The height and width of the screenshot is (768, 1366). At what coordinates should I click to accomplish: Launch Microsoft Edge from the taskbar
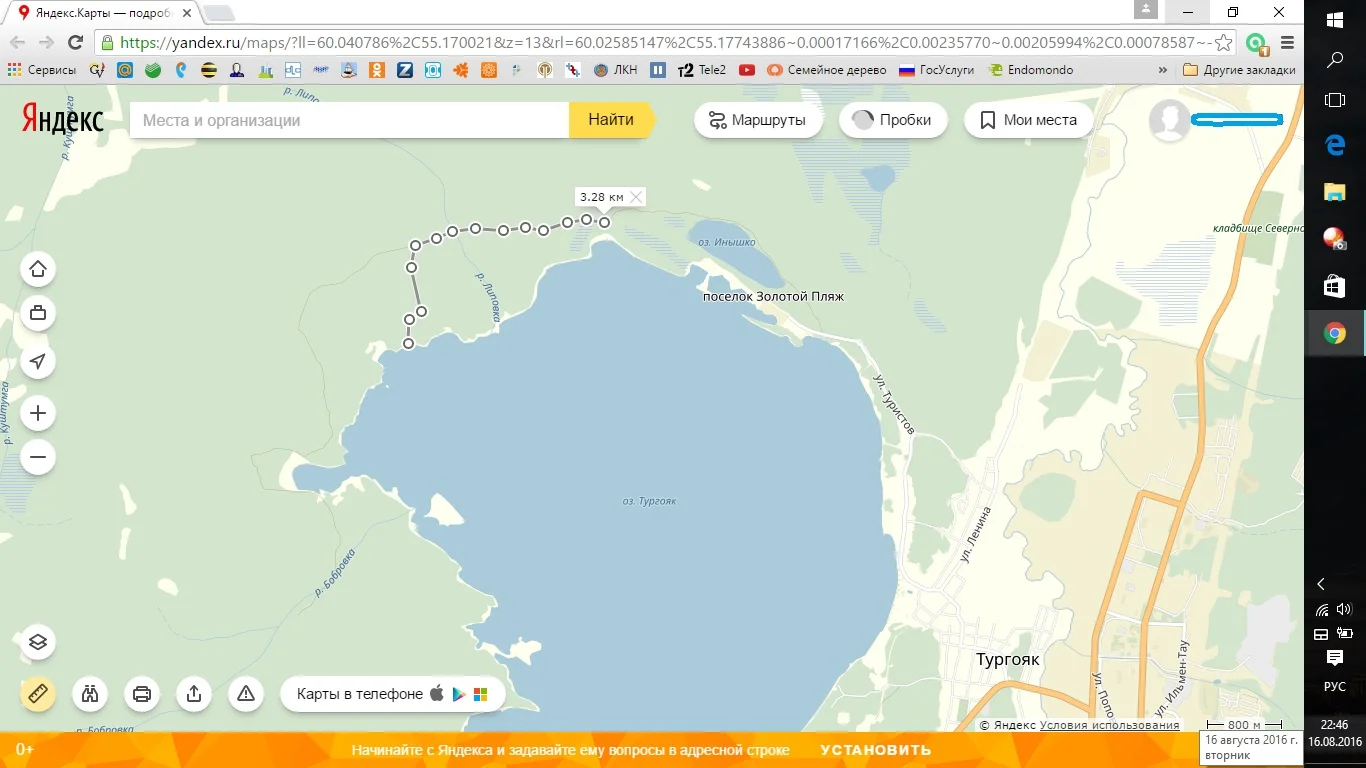pyautogui.click(x=1335, y=145)
